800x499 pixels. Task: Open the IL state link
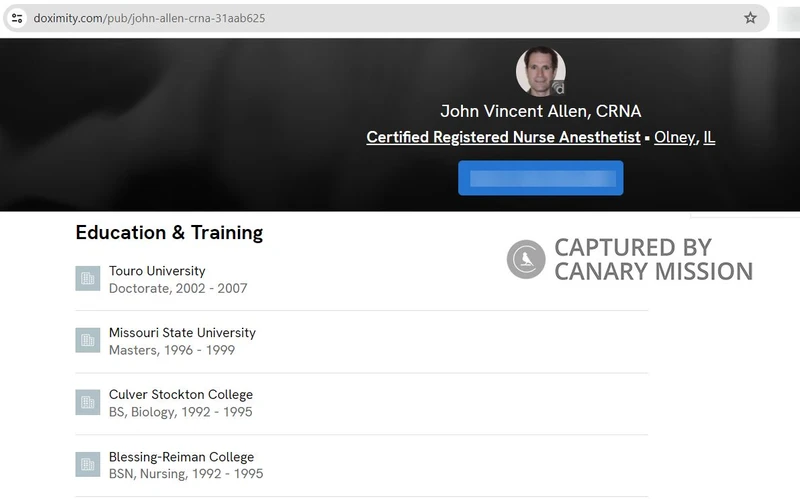709,137
